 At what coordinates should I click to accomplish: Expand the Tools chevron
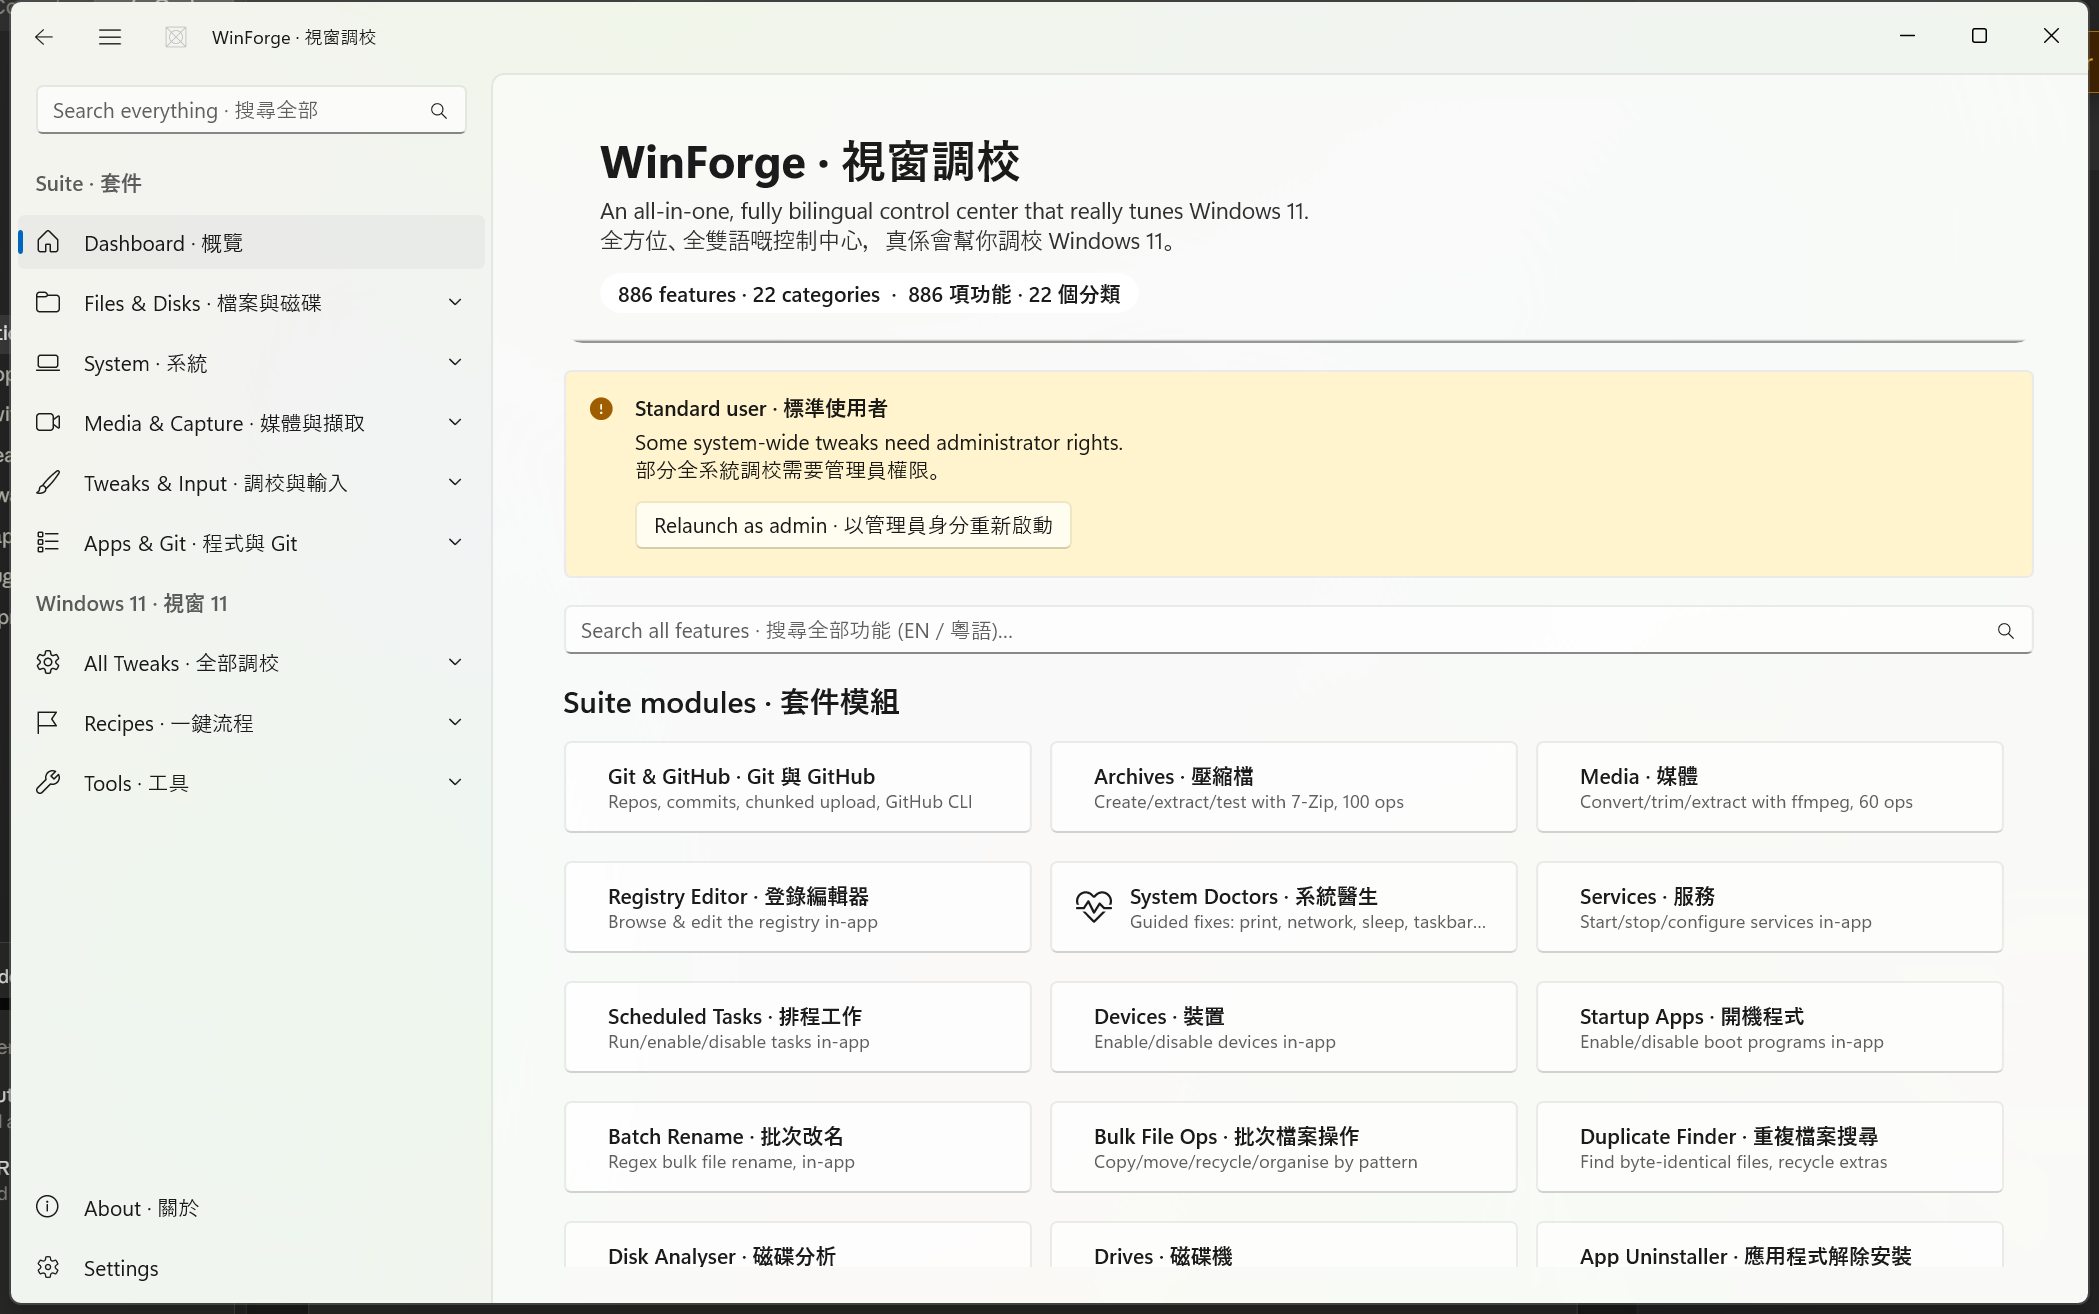(455, 783)
